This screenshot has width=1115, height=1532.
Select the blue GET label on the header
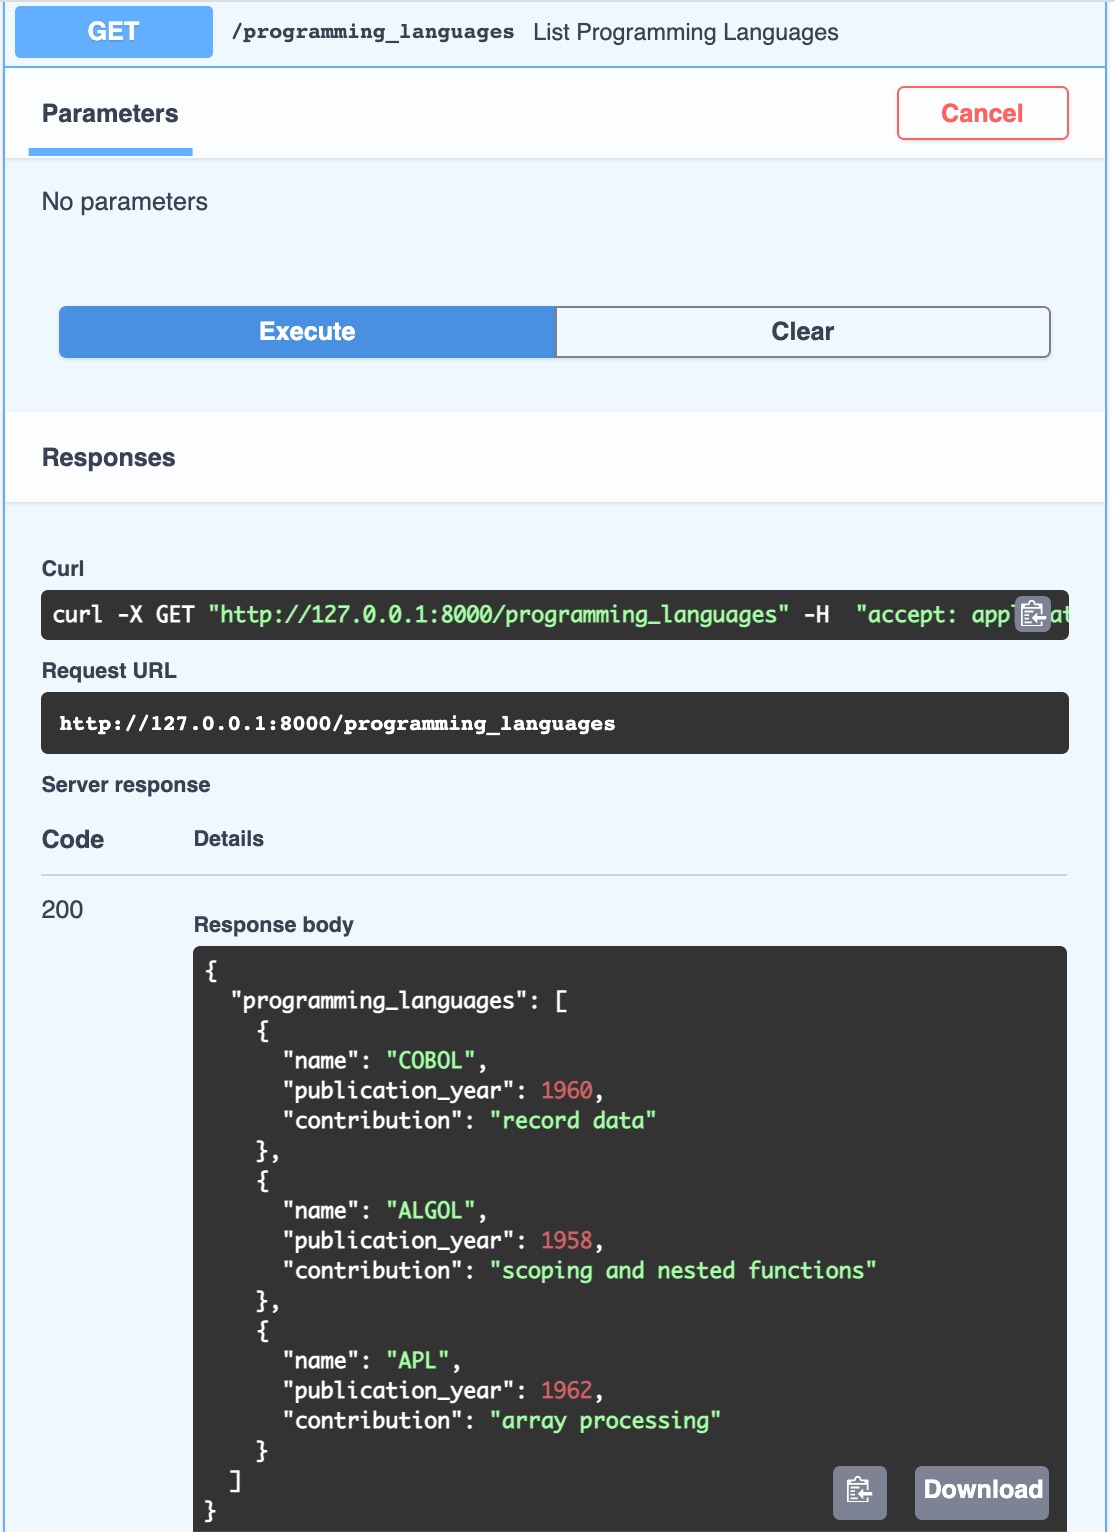(112, 31)
